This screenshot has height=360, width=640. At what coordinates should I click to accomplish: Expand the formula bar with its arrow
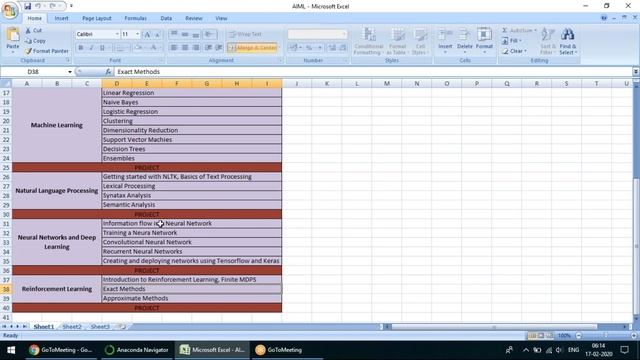pos(636,71)
